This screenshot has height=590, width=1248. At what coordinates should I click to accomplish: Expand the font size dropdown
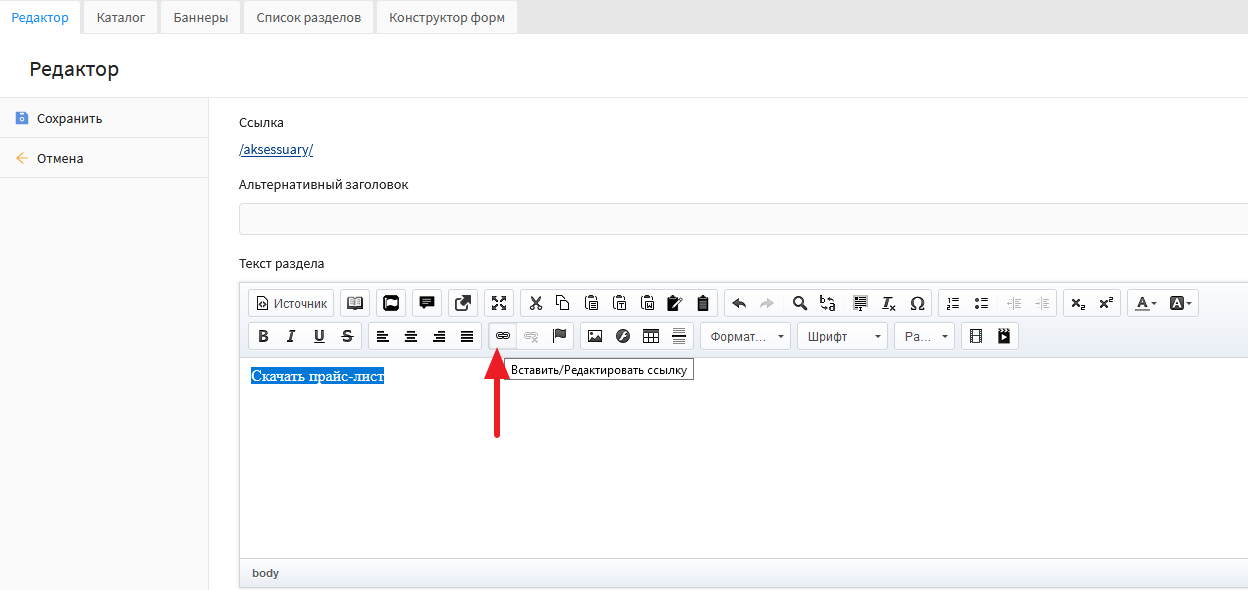pyautogui.click(x=925, y=336)
